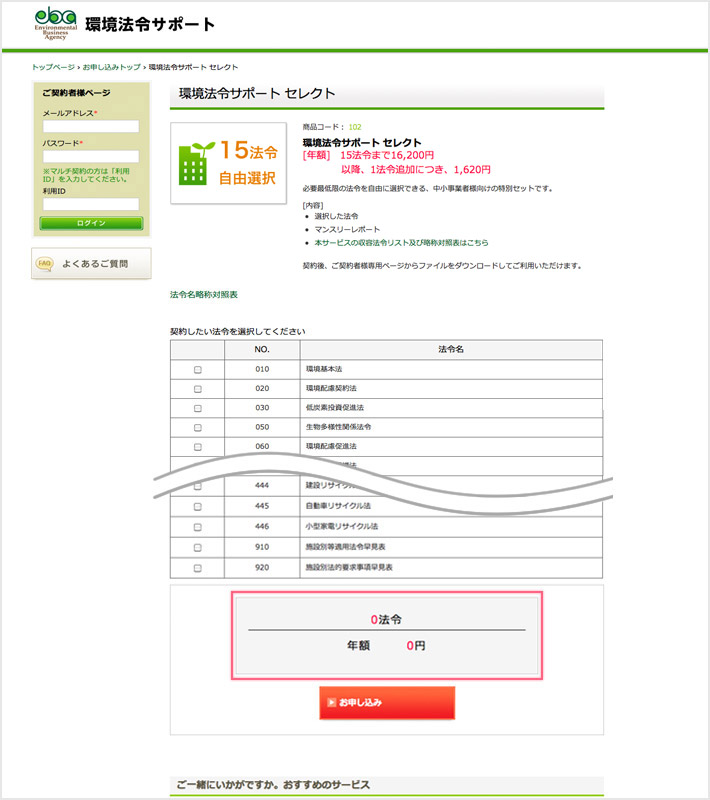This screenshot has height=800, width=710.
Task: Click the 利用ID input field
Action: [91, 204]
